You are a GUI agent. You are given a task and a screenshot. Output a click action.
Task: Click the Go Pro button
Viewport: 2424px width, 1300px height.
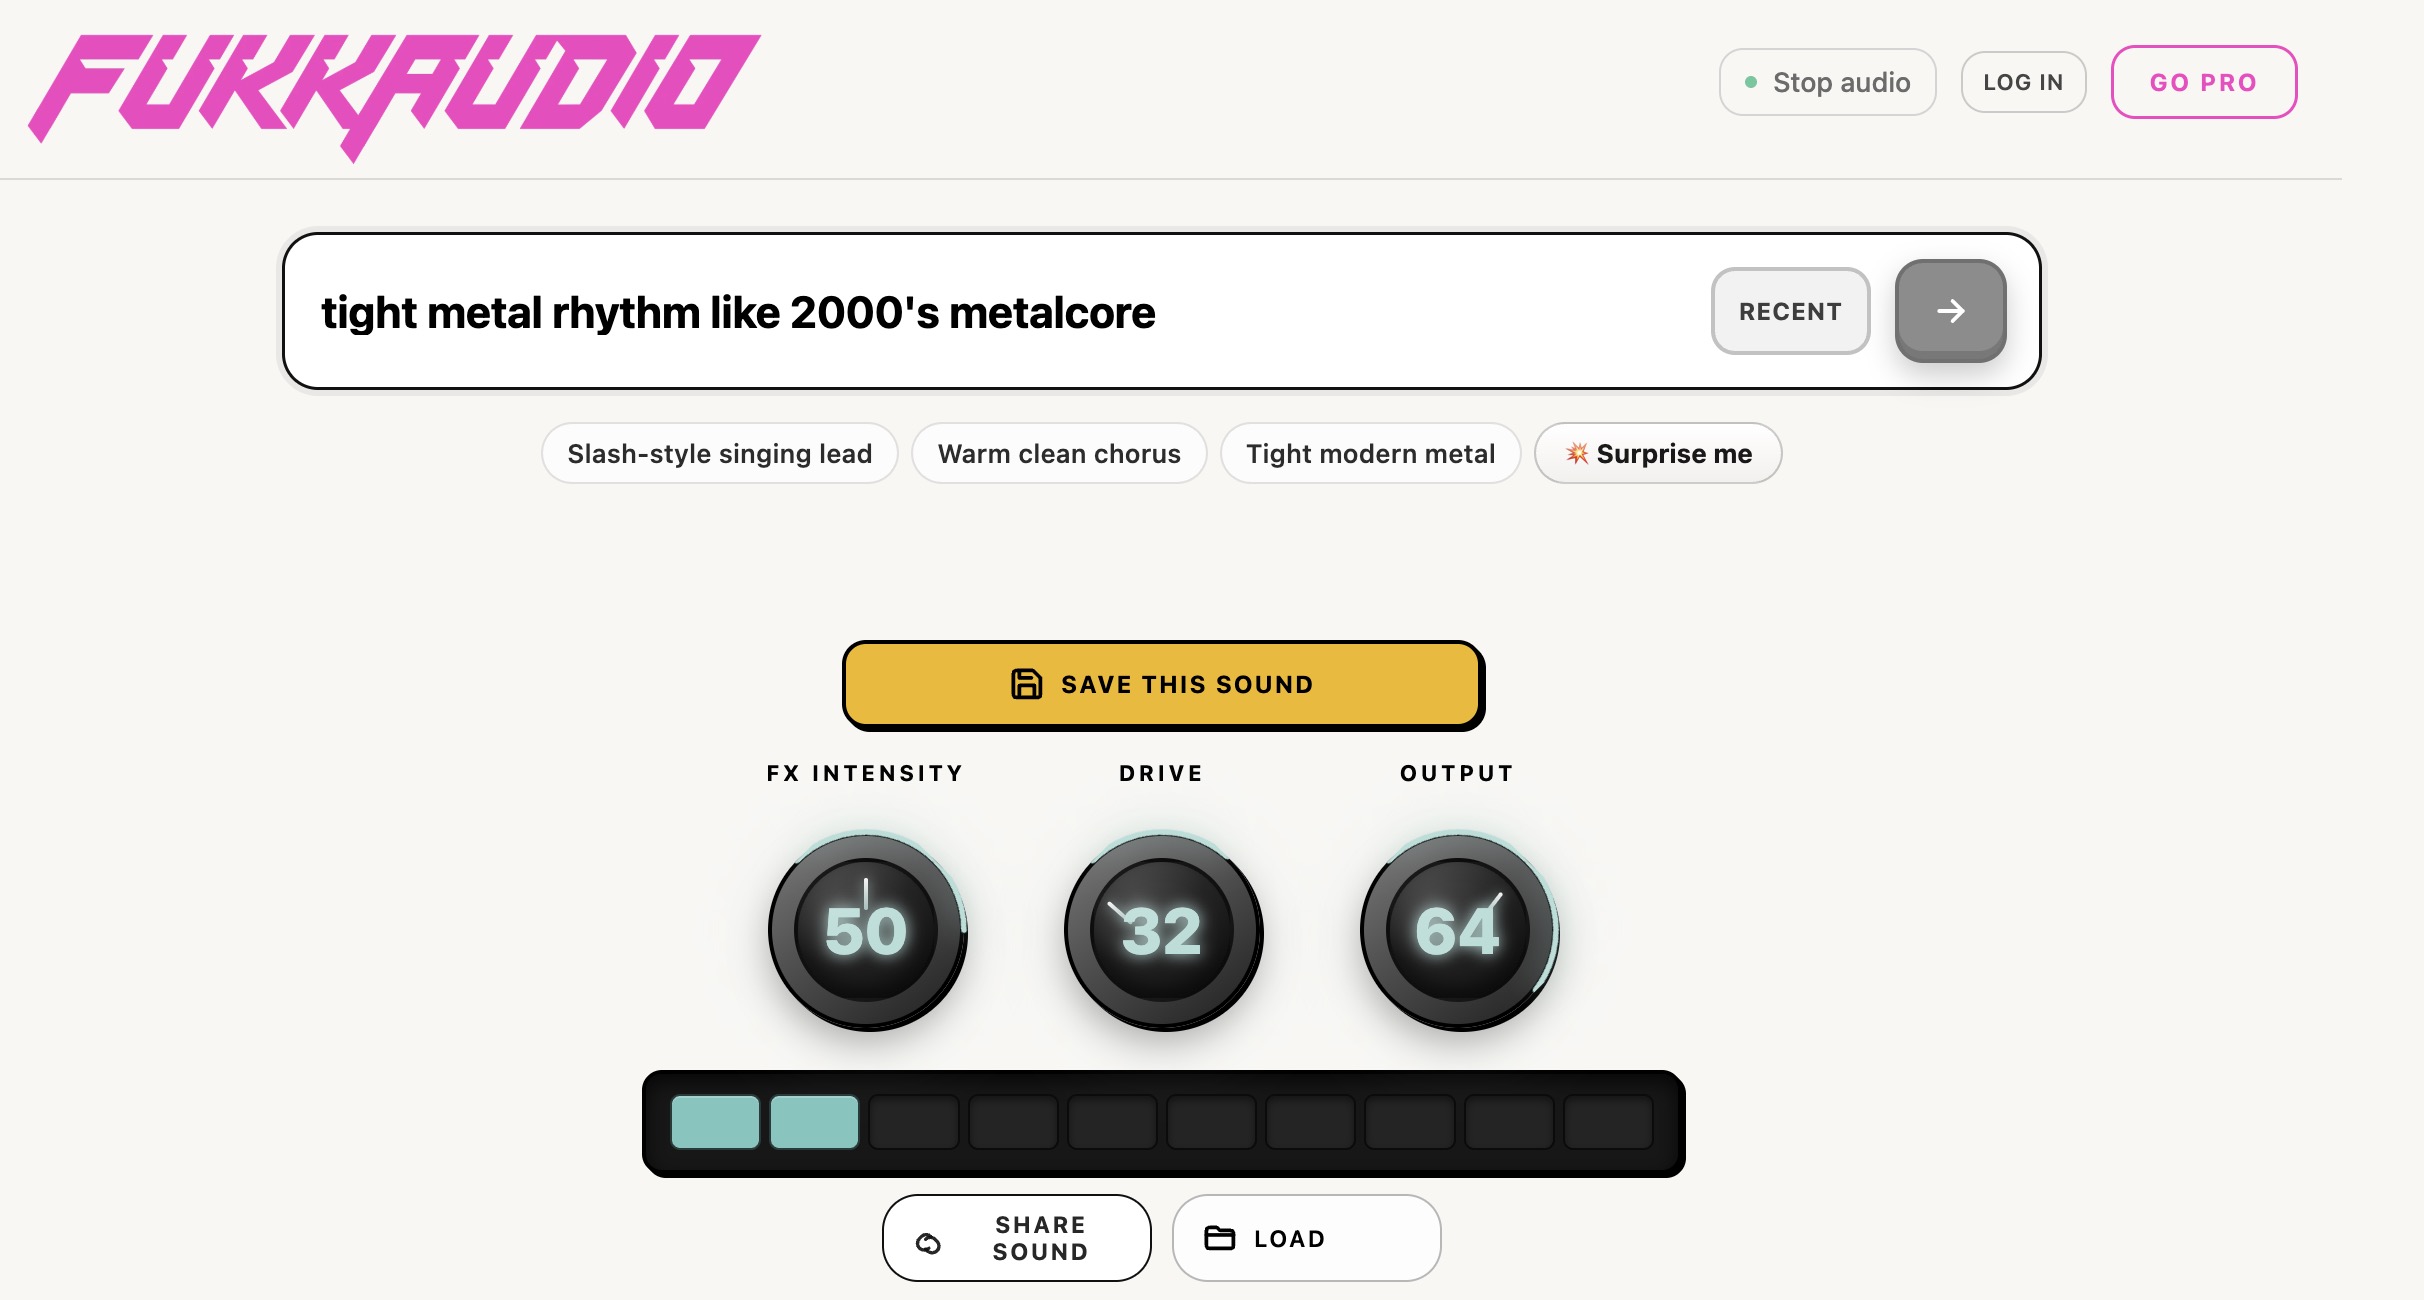click(x=2204, y=82)
